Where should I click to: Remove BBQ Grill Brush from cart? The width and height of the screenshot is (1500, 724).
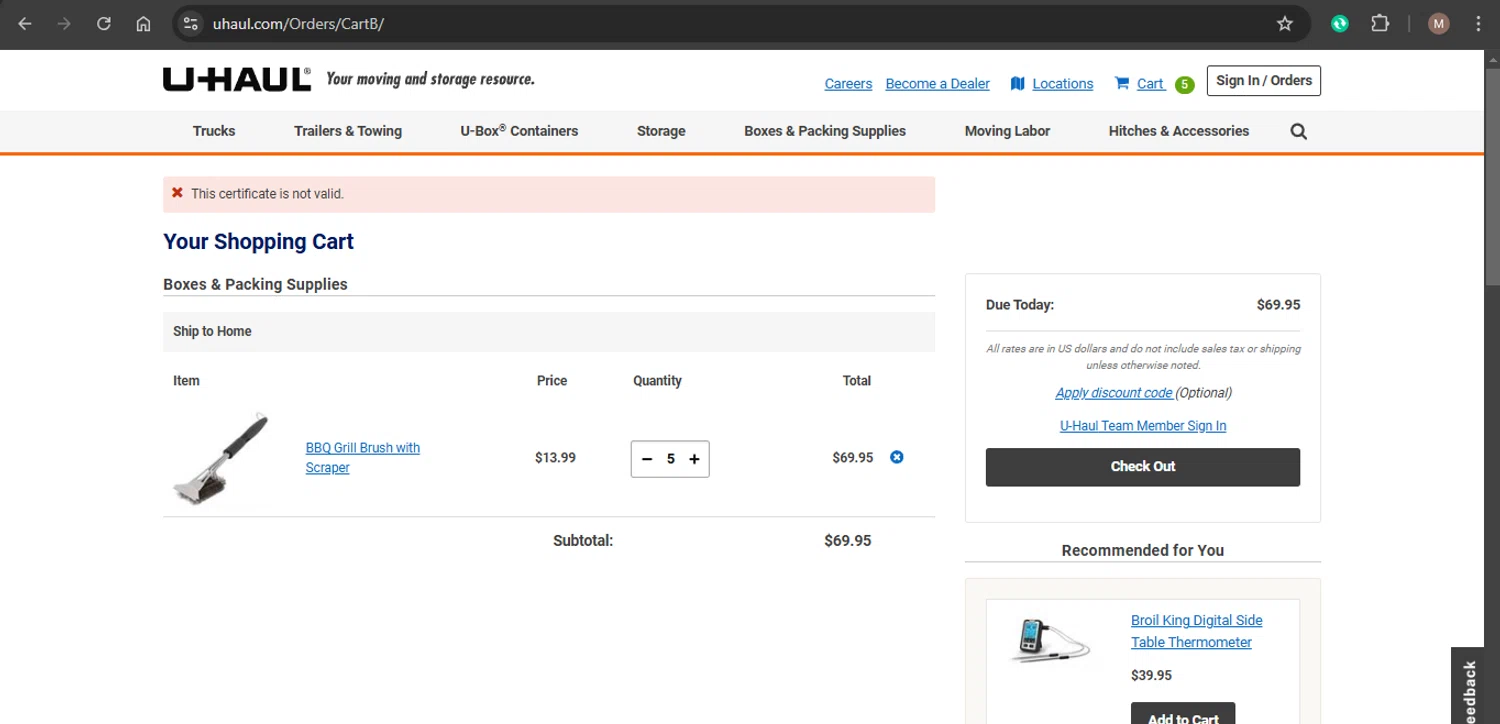[896, 457]
